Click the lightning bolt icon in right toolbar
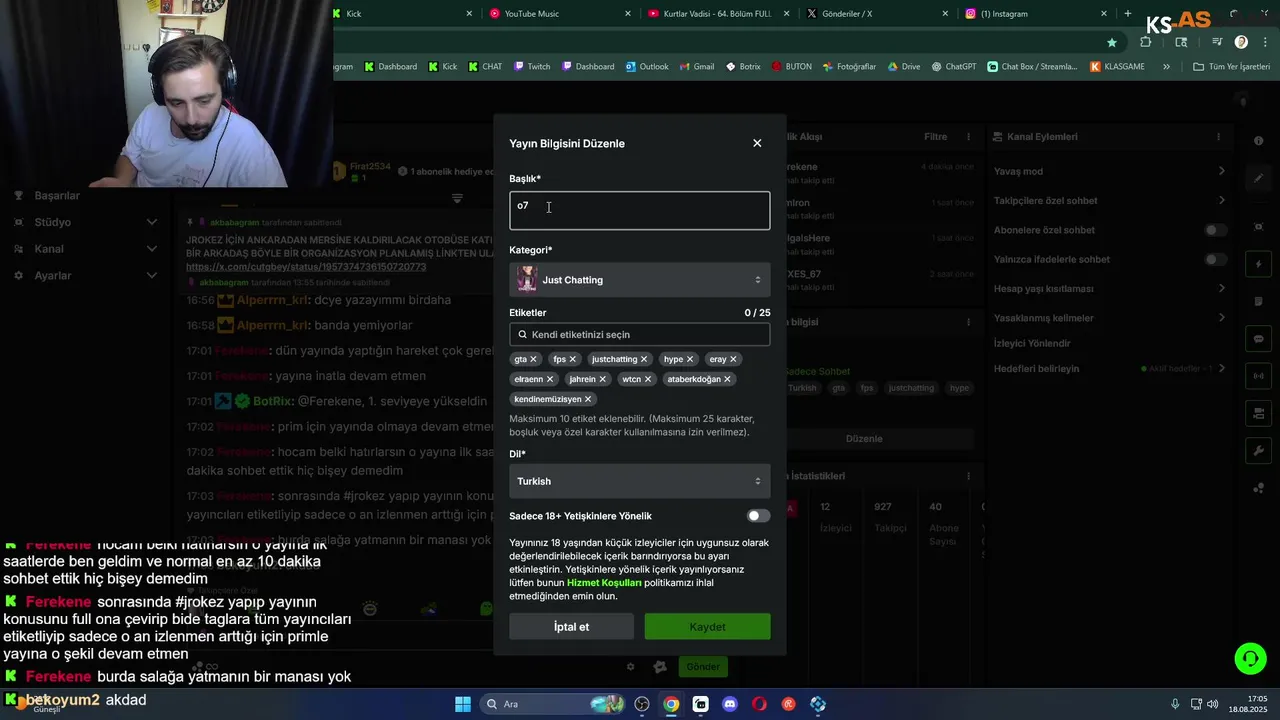Screen dimensions: 1280x720 pyautogui.click(x=1259, y=265)
